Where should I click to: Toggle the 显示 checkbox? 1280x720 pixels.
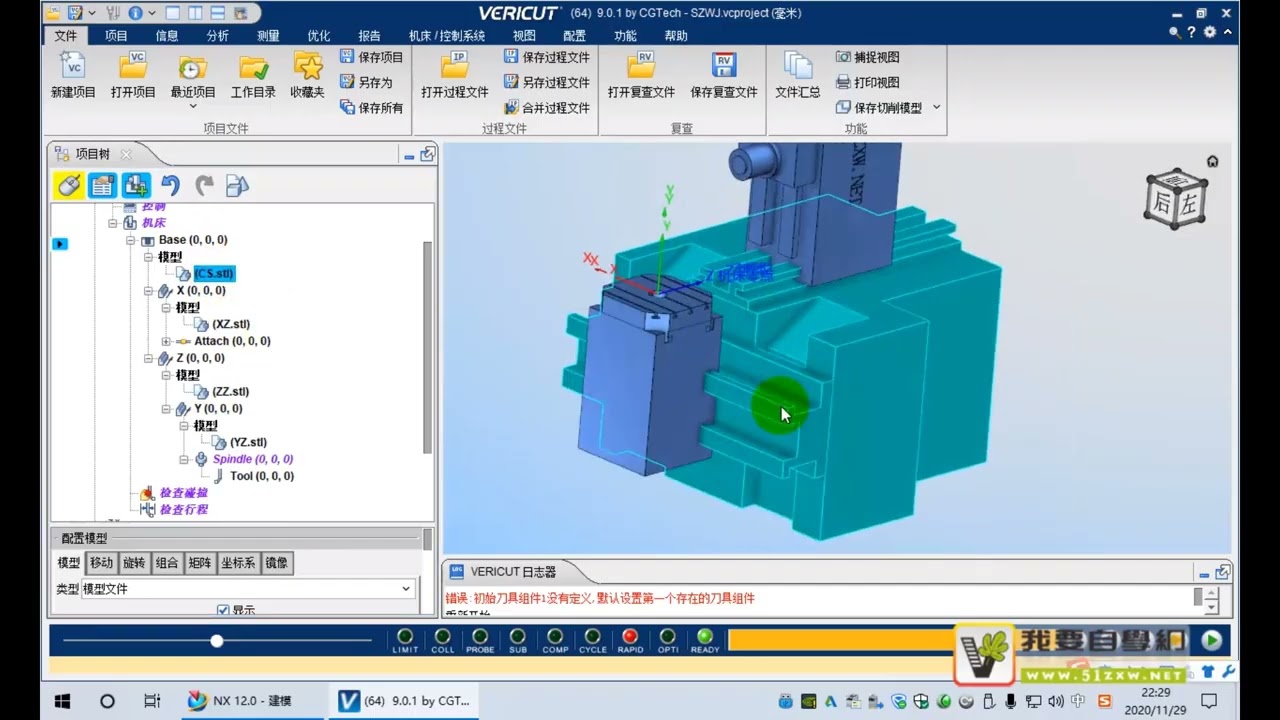(x=223, y=610)
